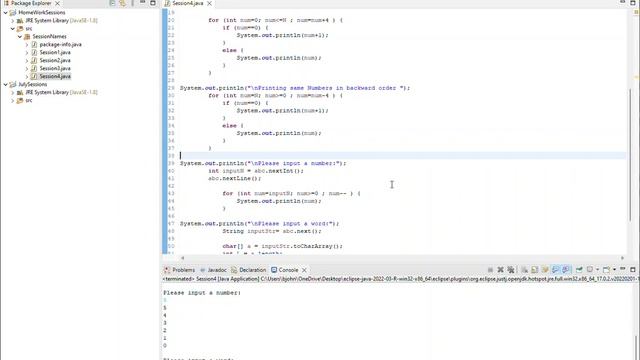The height and width of the screenshot is (360, 640).
Task: Toggle Pin Console in the Console toolbar
Action: (x=579, y=270)
